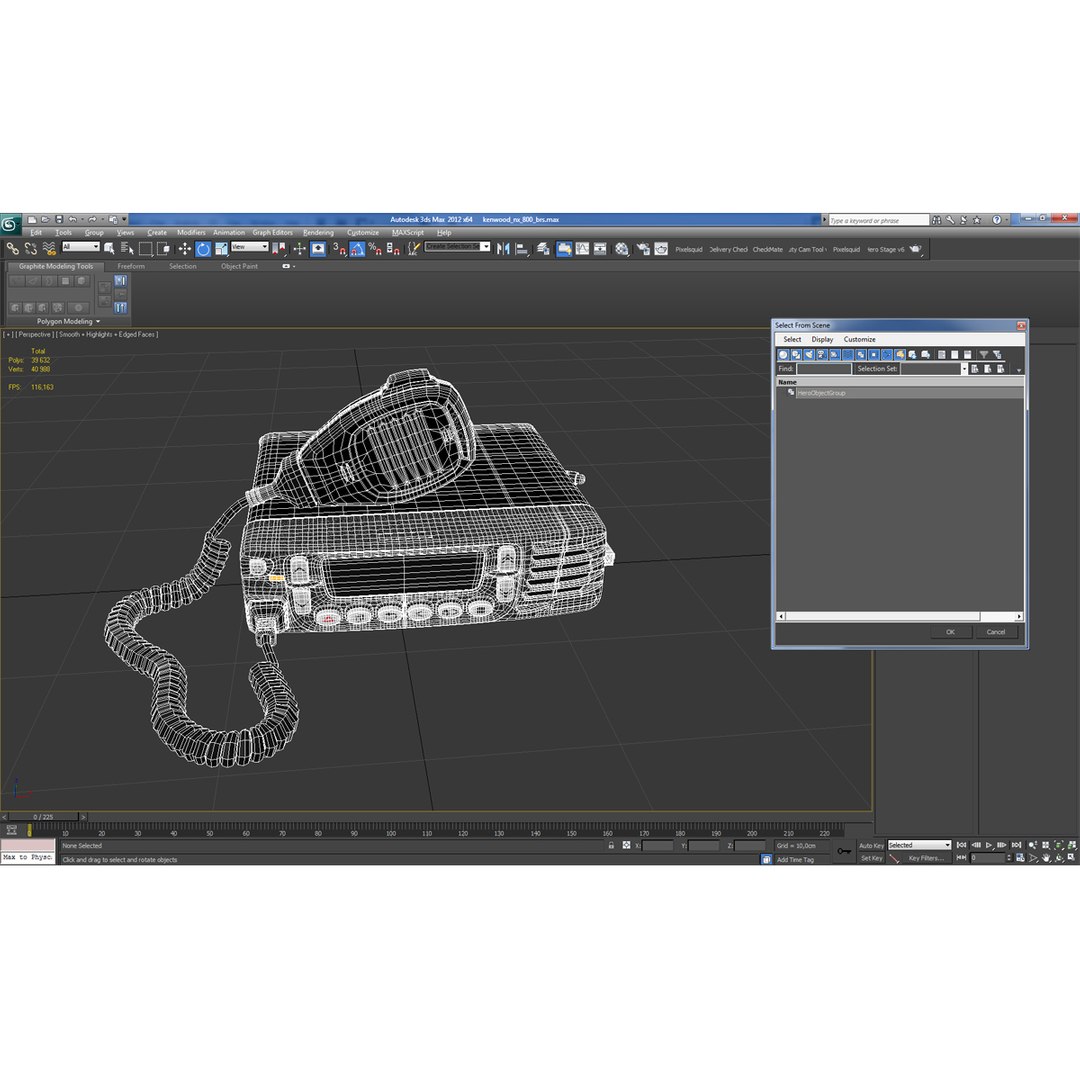Viewport: 1080px width, 1080px height.
Task: Open the Modifiers menu
Action: (x=191, y=233)
